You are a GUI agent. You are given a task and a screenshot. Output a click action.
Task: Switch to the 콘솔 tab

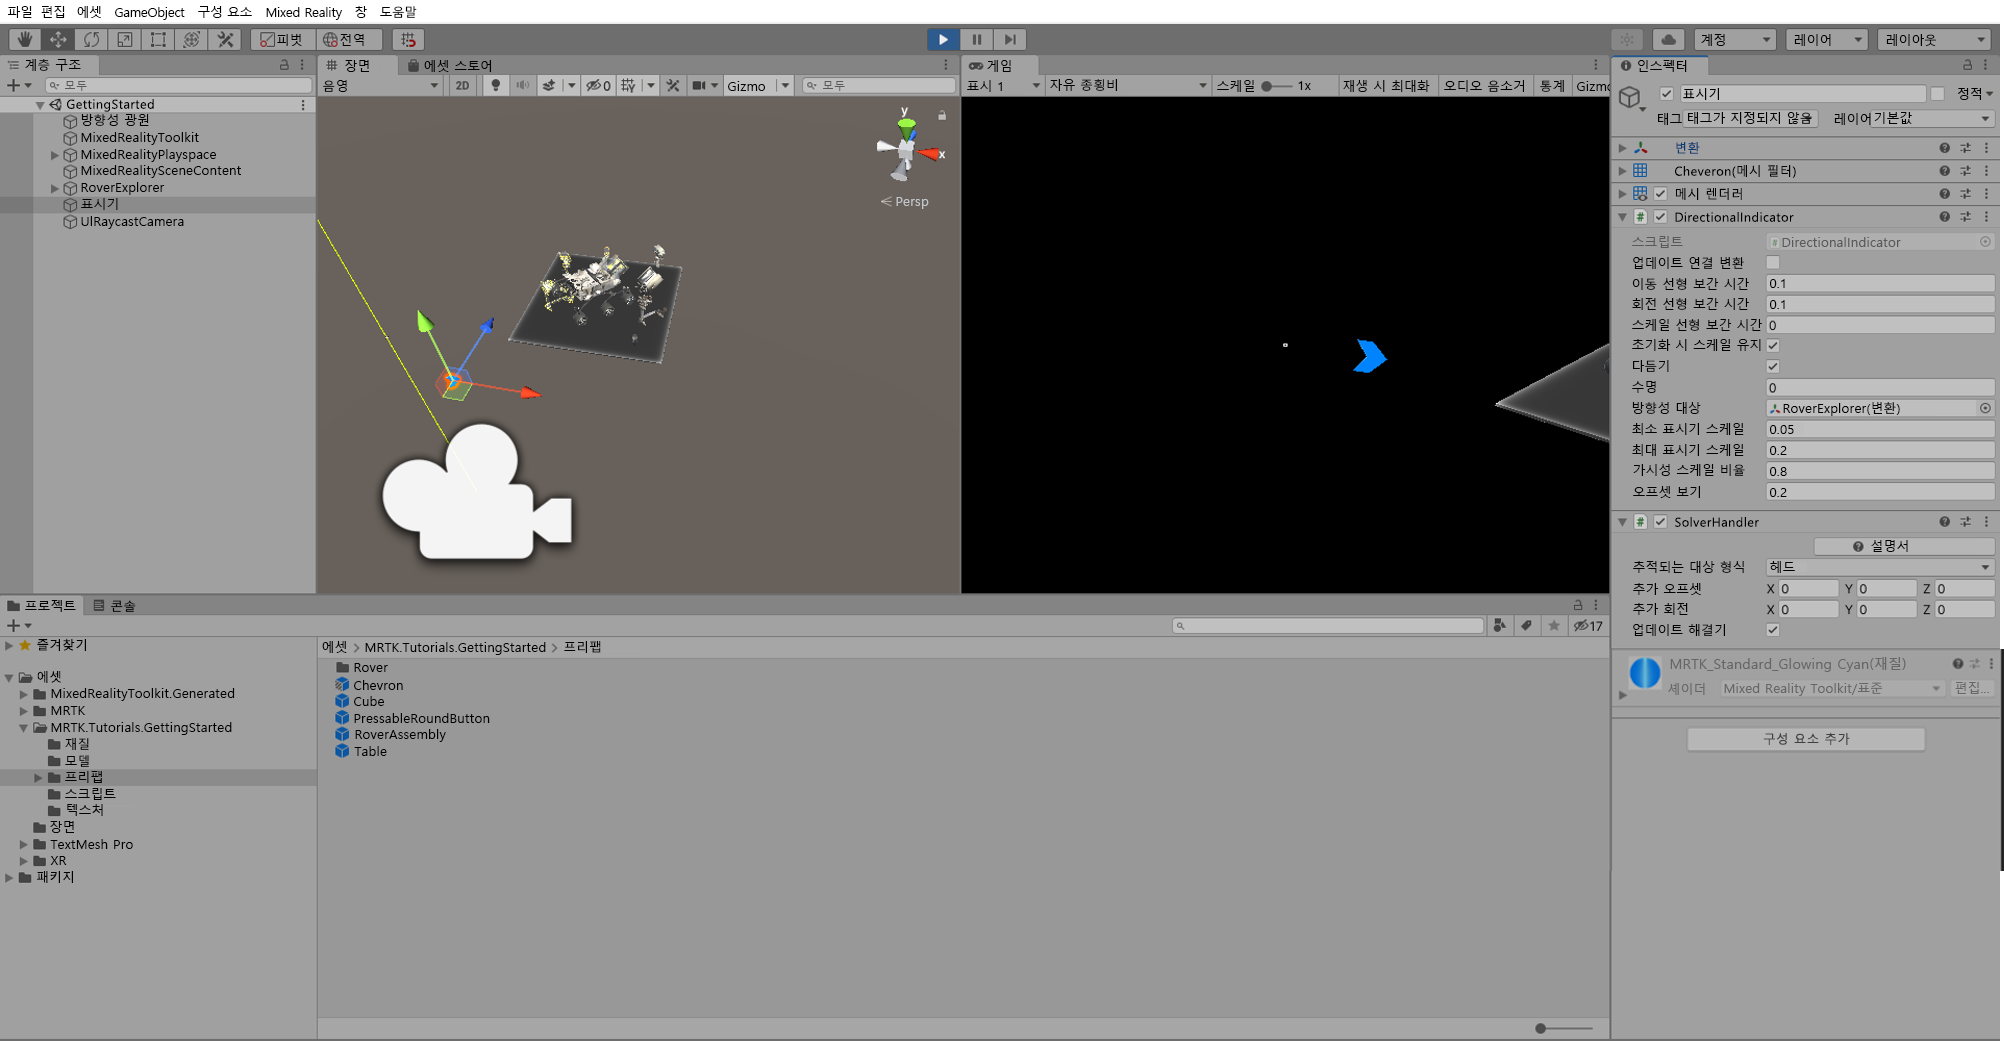coord(115,606)
